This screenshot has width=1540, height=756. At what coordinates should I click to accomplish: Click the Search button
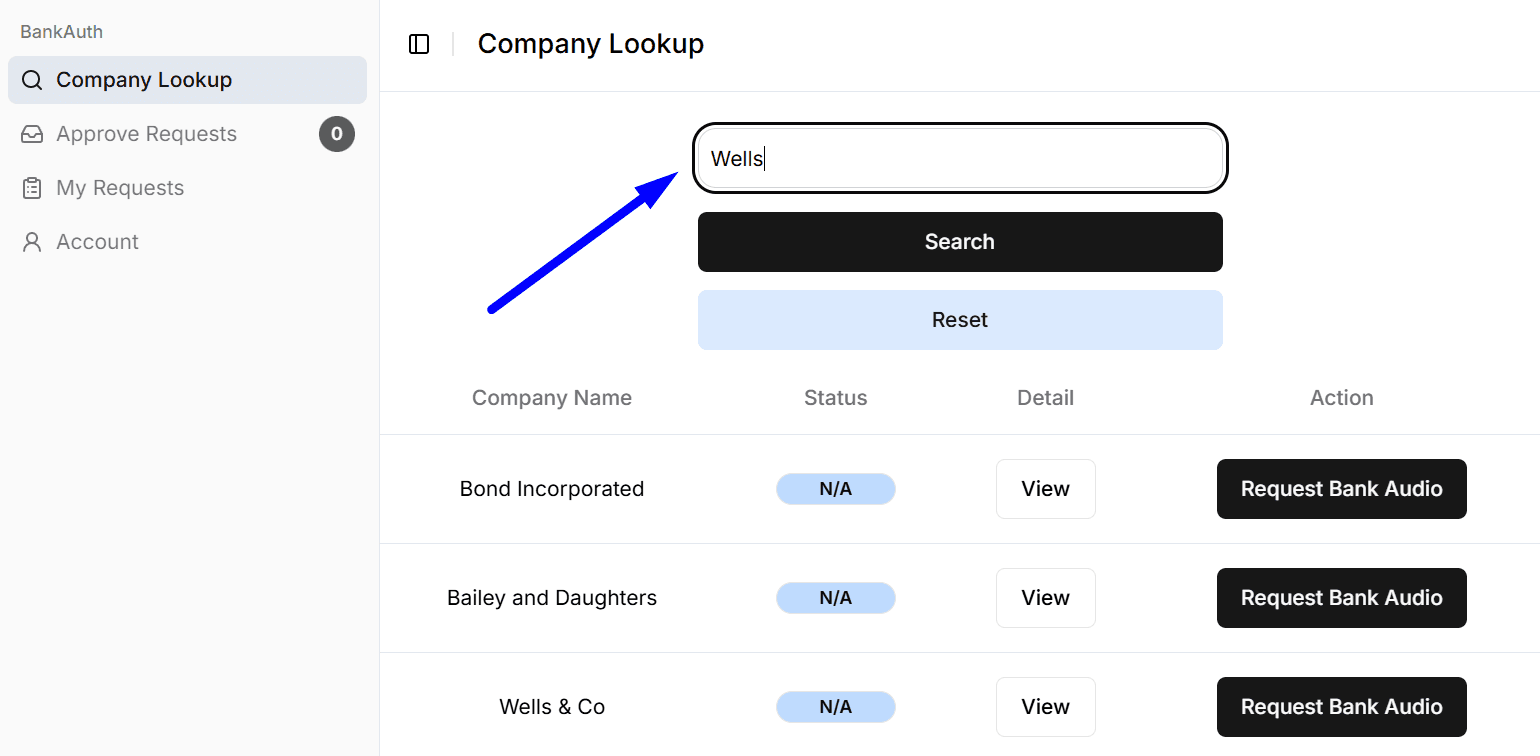pyautogui.click(x=960, y=242)
